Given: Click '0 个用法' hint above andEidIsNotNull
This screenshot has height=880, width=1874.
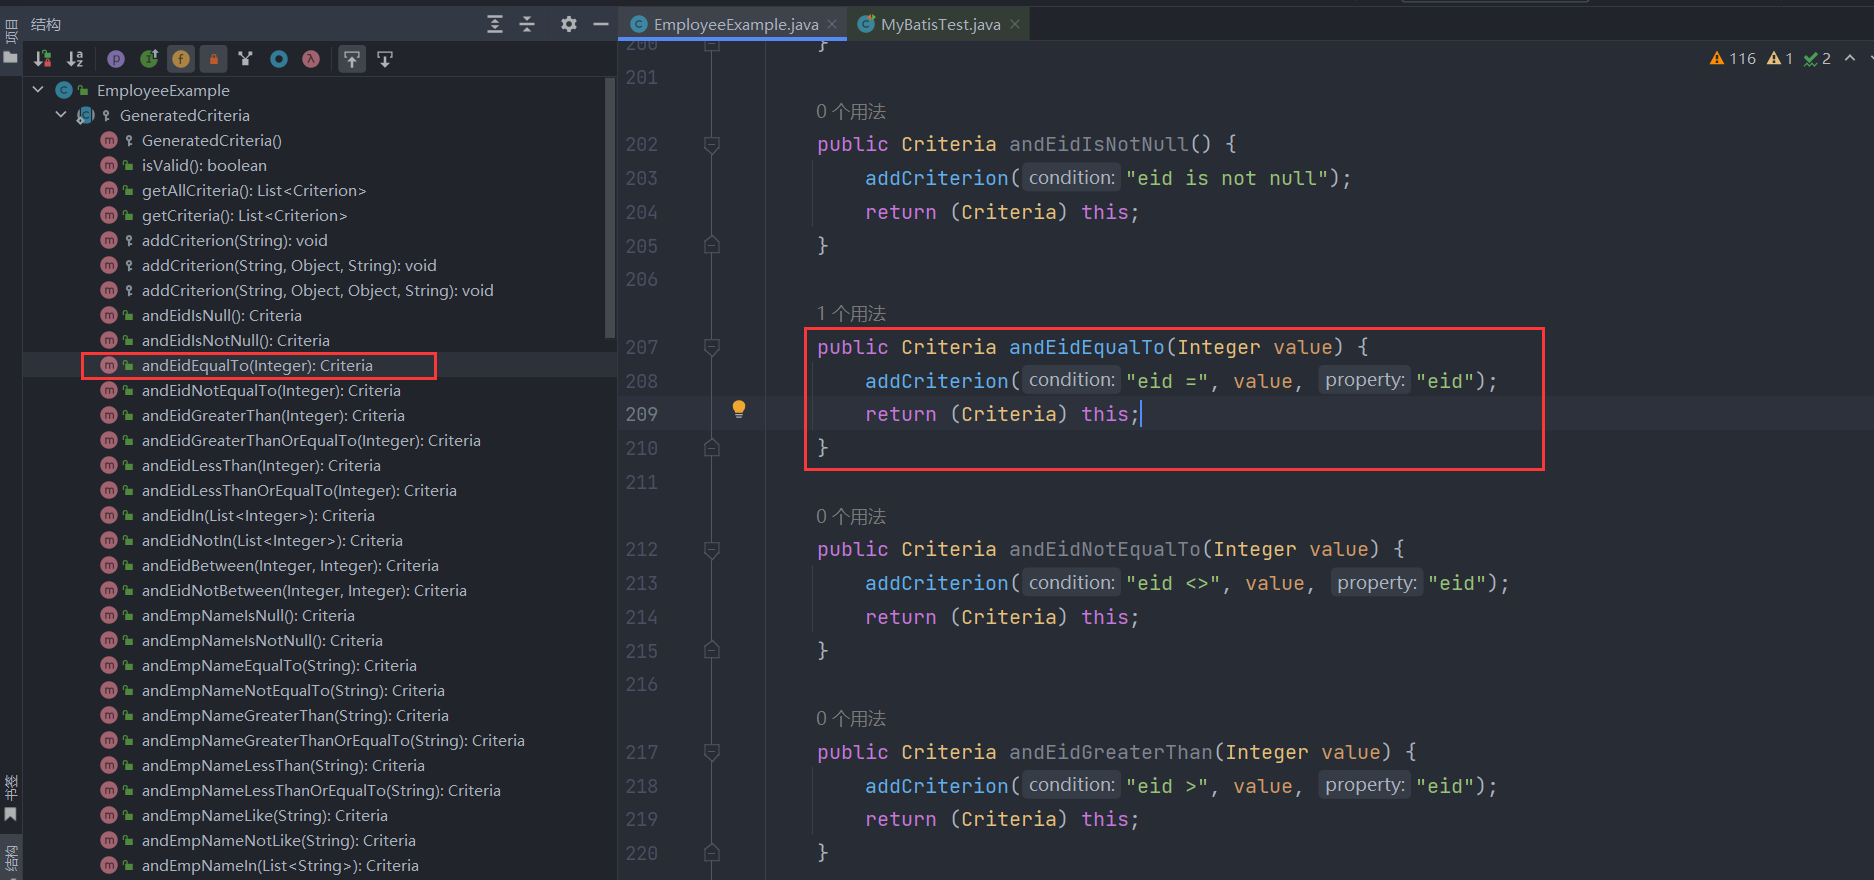Looking at the screenshot, I should [x=851, y=112].
